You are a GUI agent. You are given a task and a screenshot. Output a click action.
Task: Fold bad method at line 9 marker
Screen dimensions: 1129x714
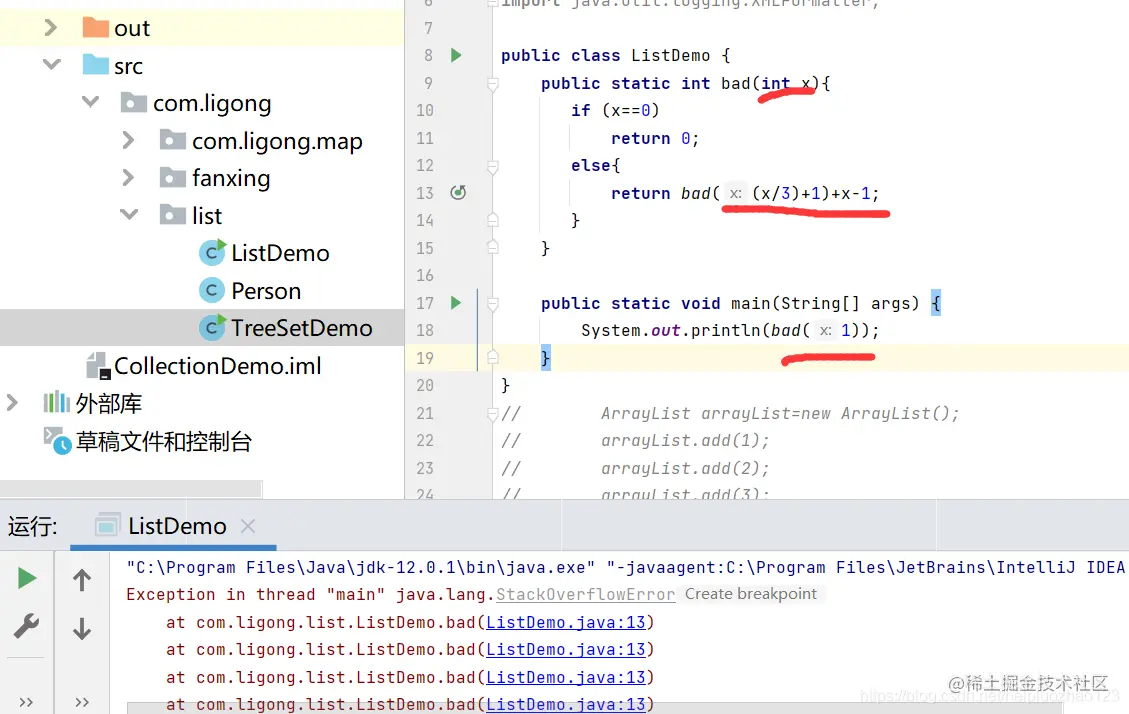coord(492,84)
